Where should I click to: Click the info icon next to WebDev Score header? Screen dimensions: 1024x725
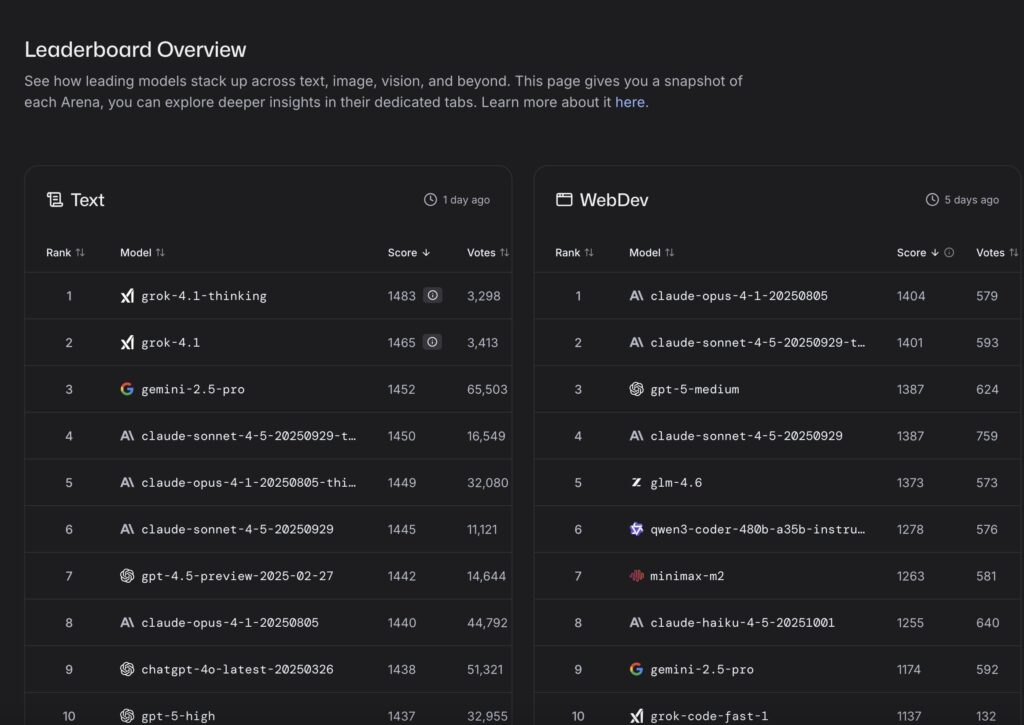(x=949, y=253)
